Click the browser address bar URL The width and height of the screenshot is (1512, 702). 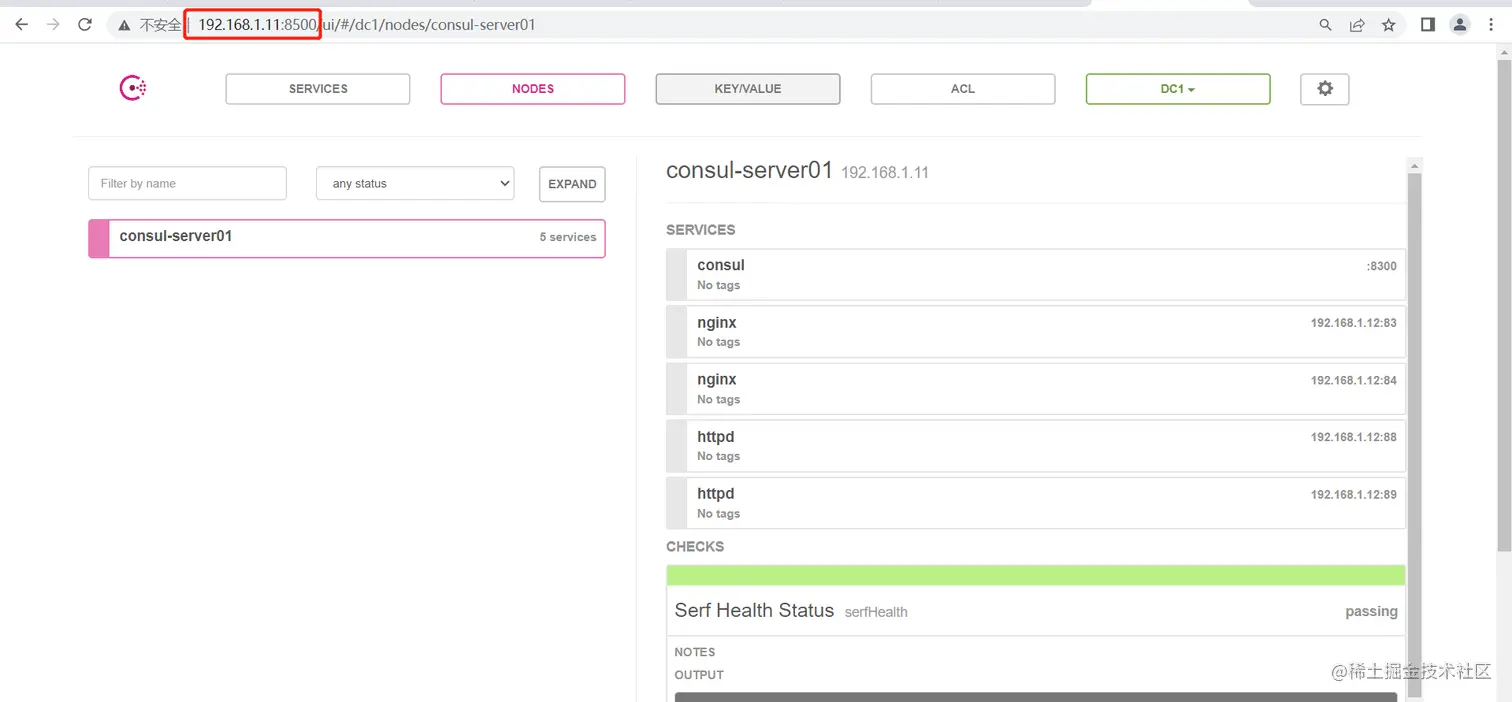pos(367,25)
